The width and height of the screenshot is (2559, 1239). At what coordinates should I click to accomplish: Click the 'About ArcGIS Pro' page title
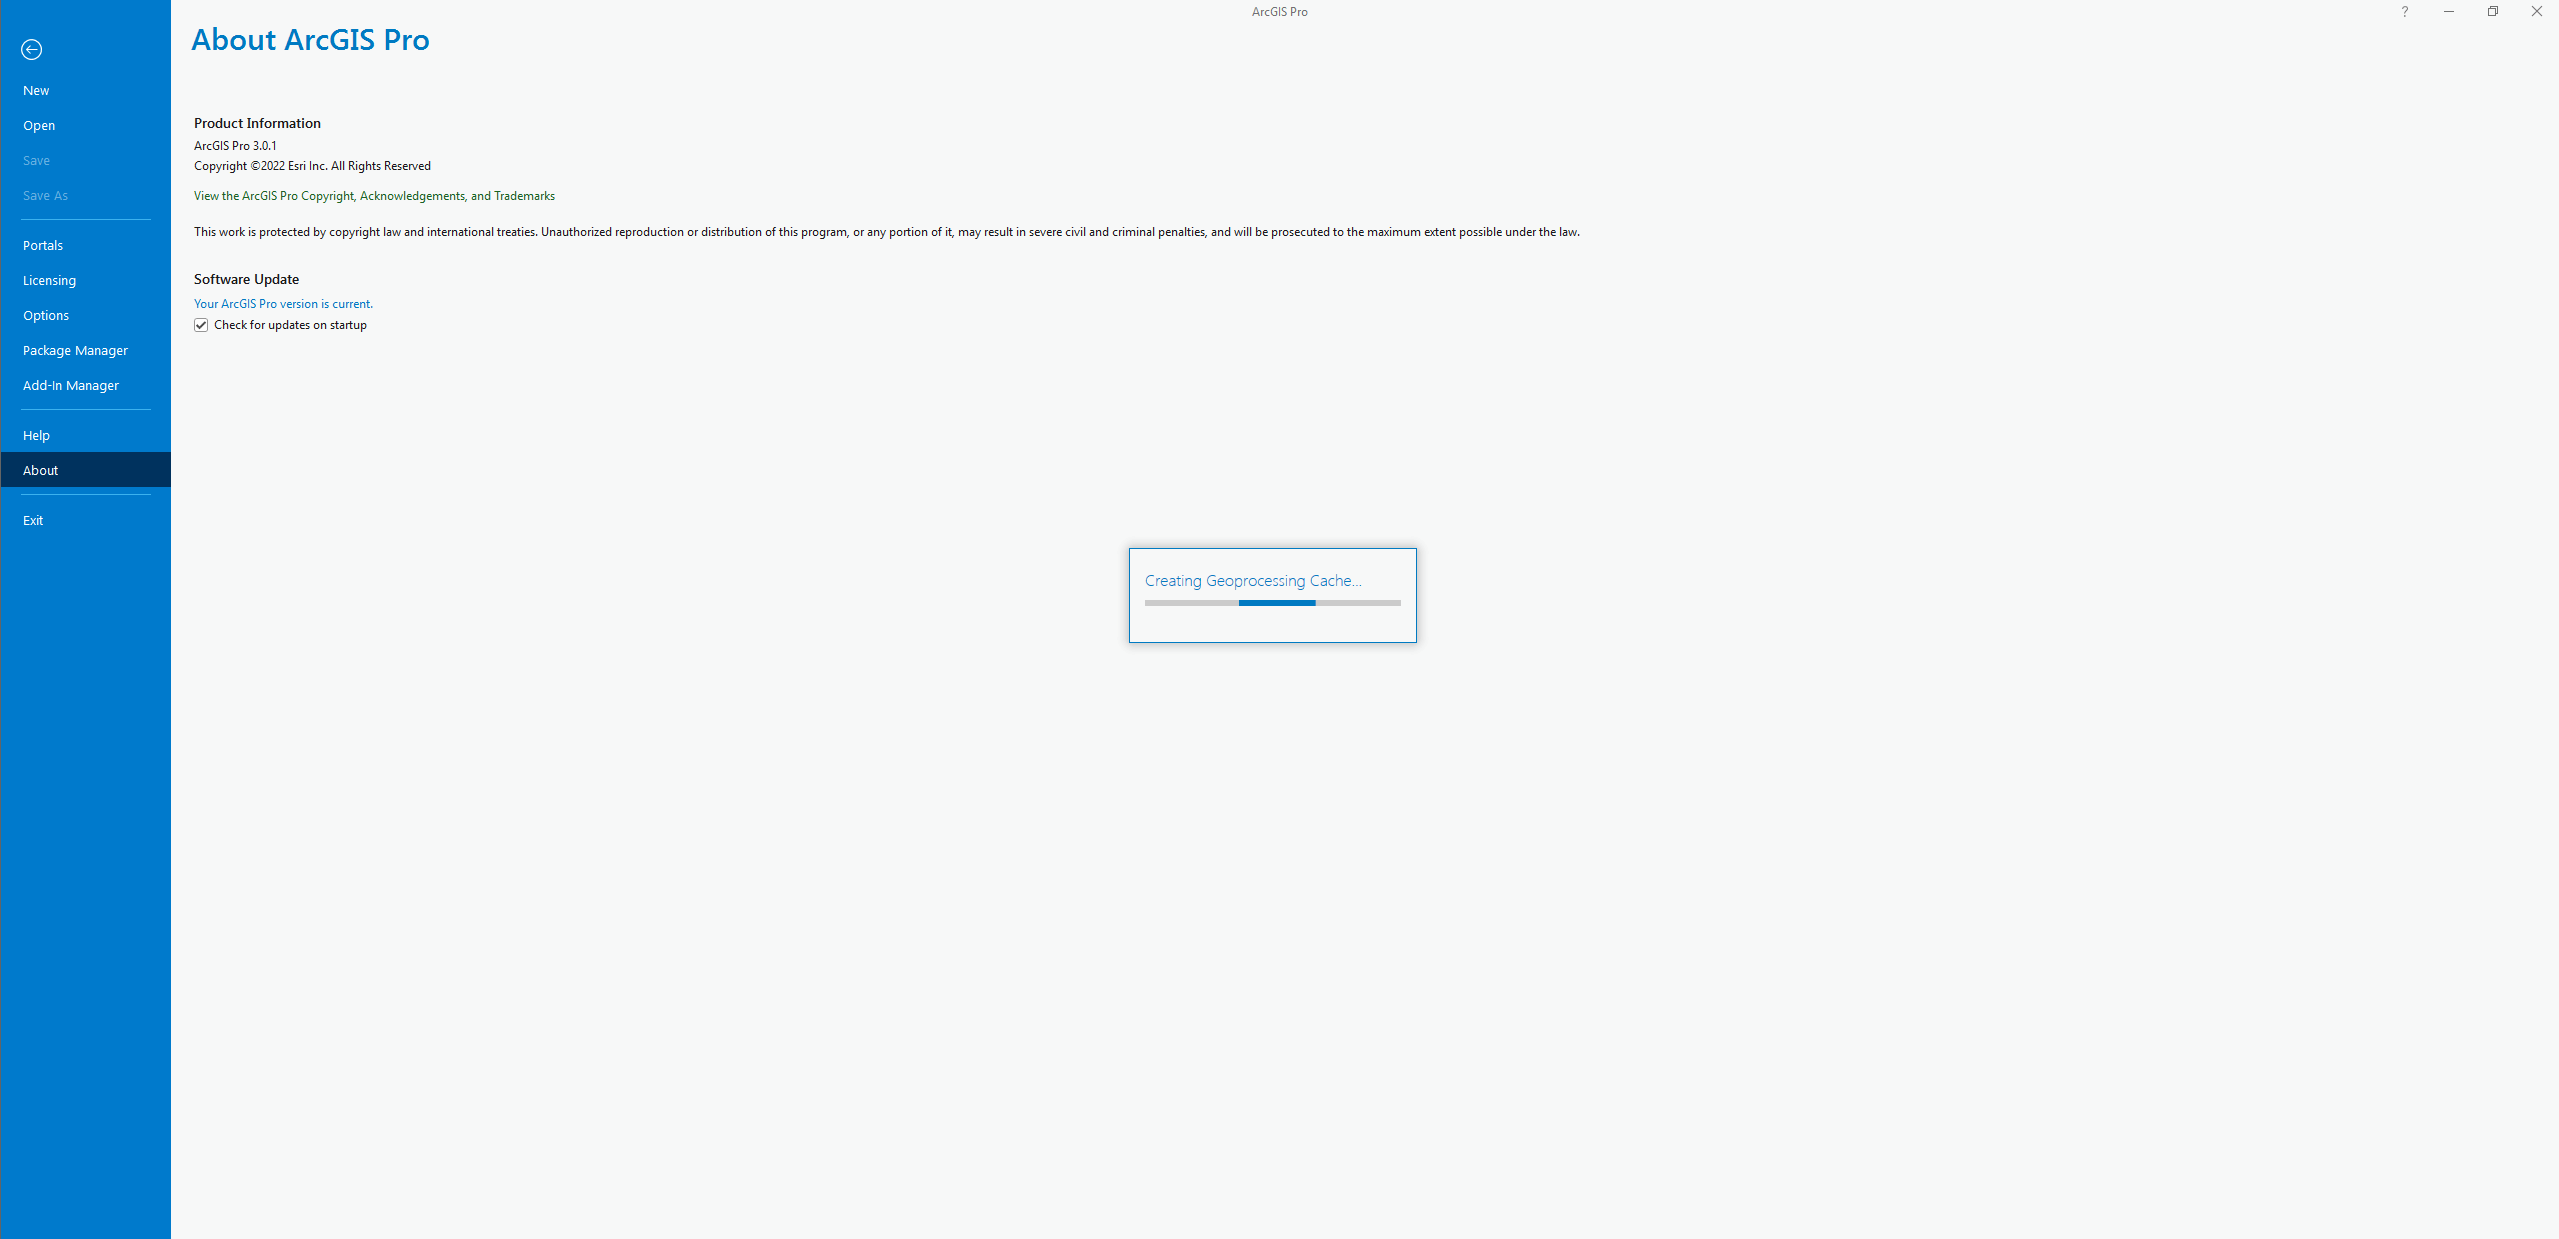tap(310, 40)
